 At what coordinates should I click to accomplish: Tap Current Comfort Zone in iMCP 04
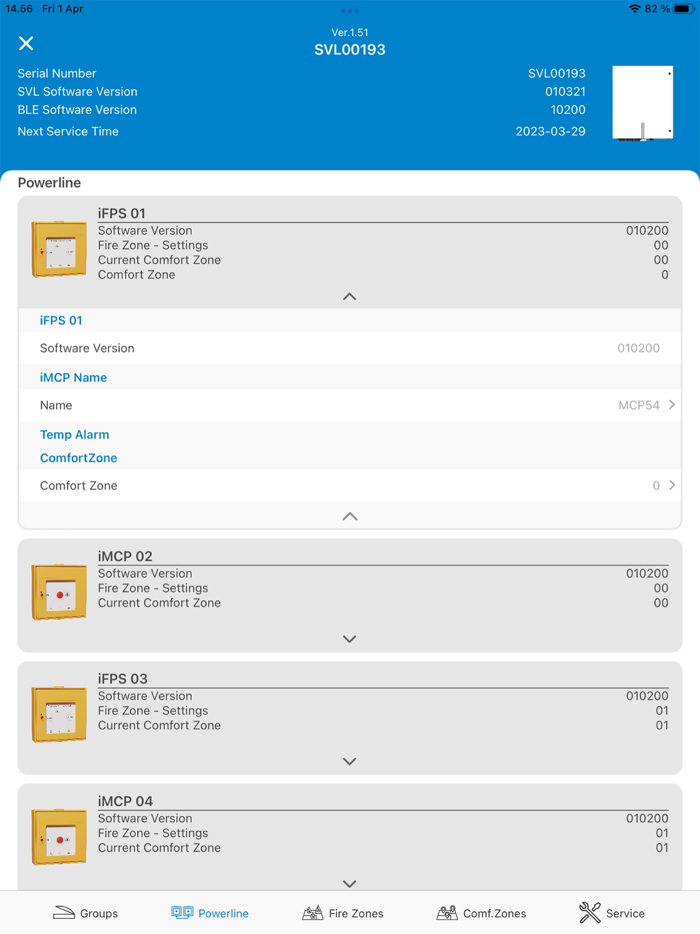(159, 848)
